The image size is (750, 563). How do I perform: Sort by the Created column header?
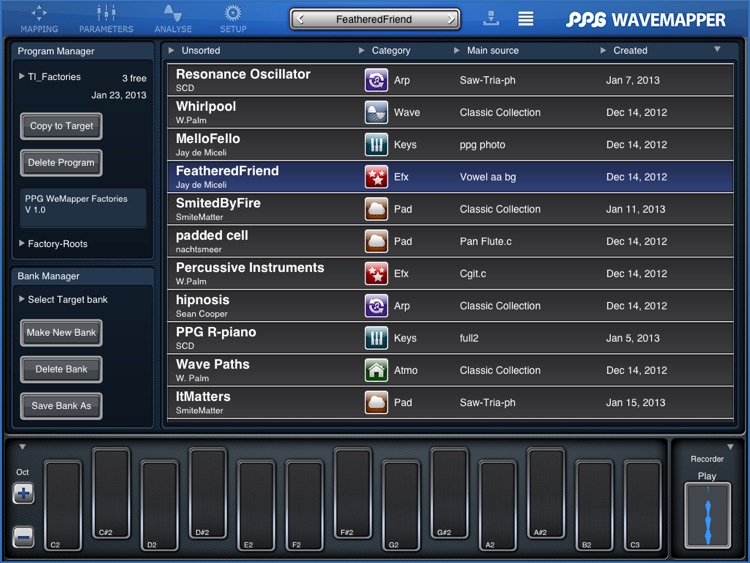coord(624,50)
